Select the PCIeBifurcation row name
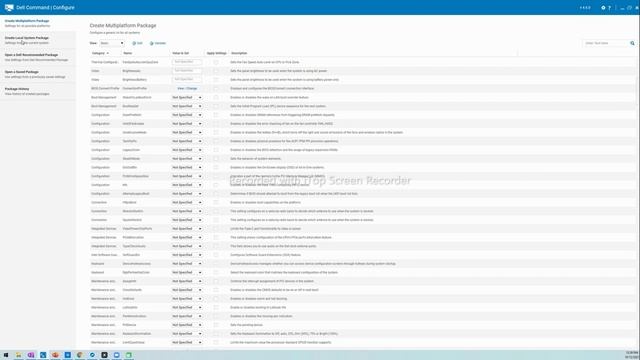Image resolution: width=640 pixels, height=360 pixels. [133, 238]
